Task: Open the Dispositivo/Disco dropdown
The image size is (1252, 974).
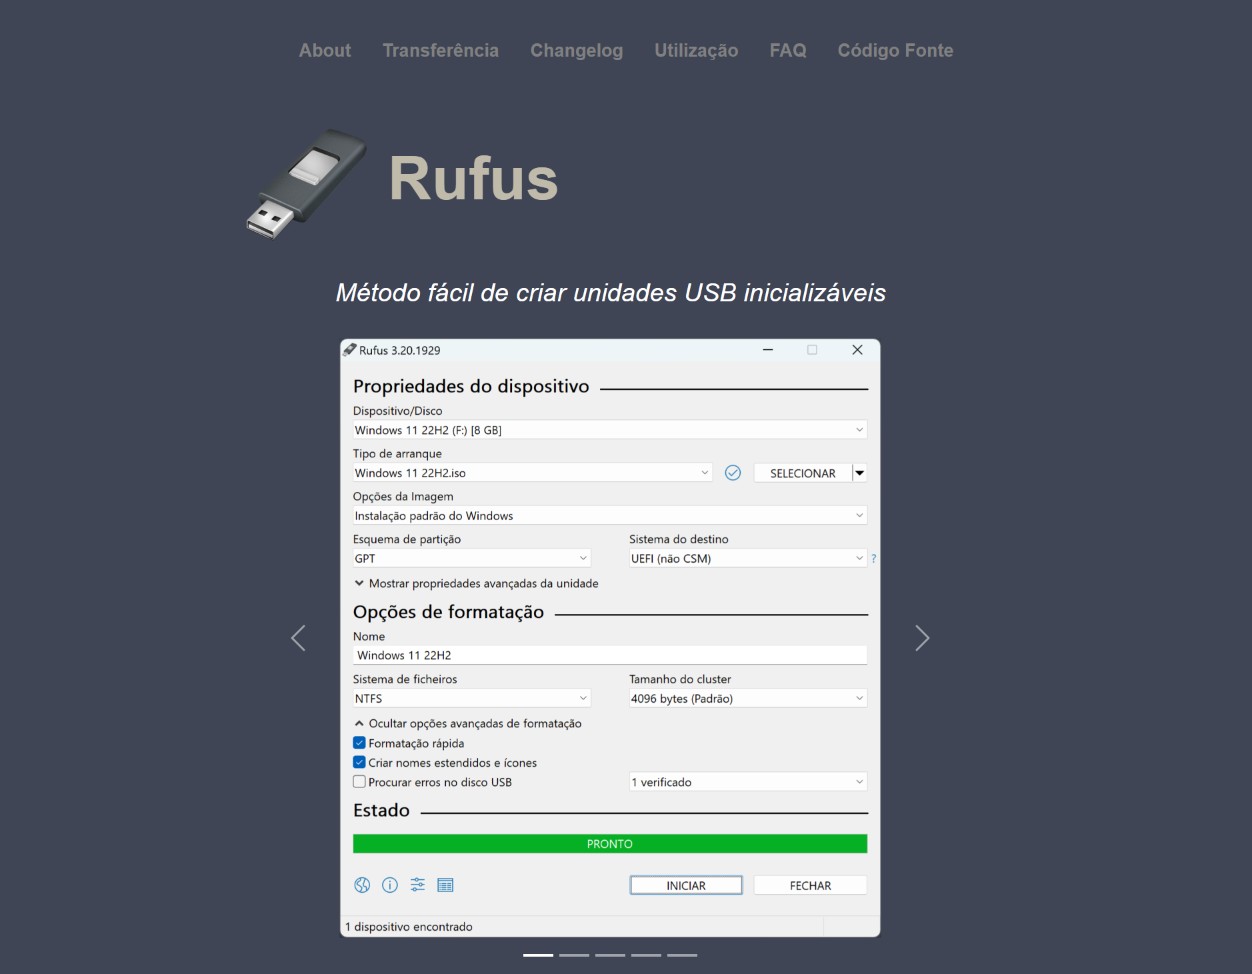Action: (x=610, y=430)
